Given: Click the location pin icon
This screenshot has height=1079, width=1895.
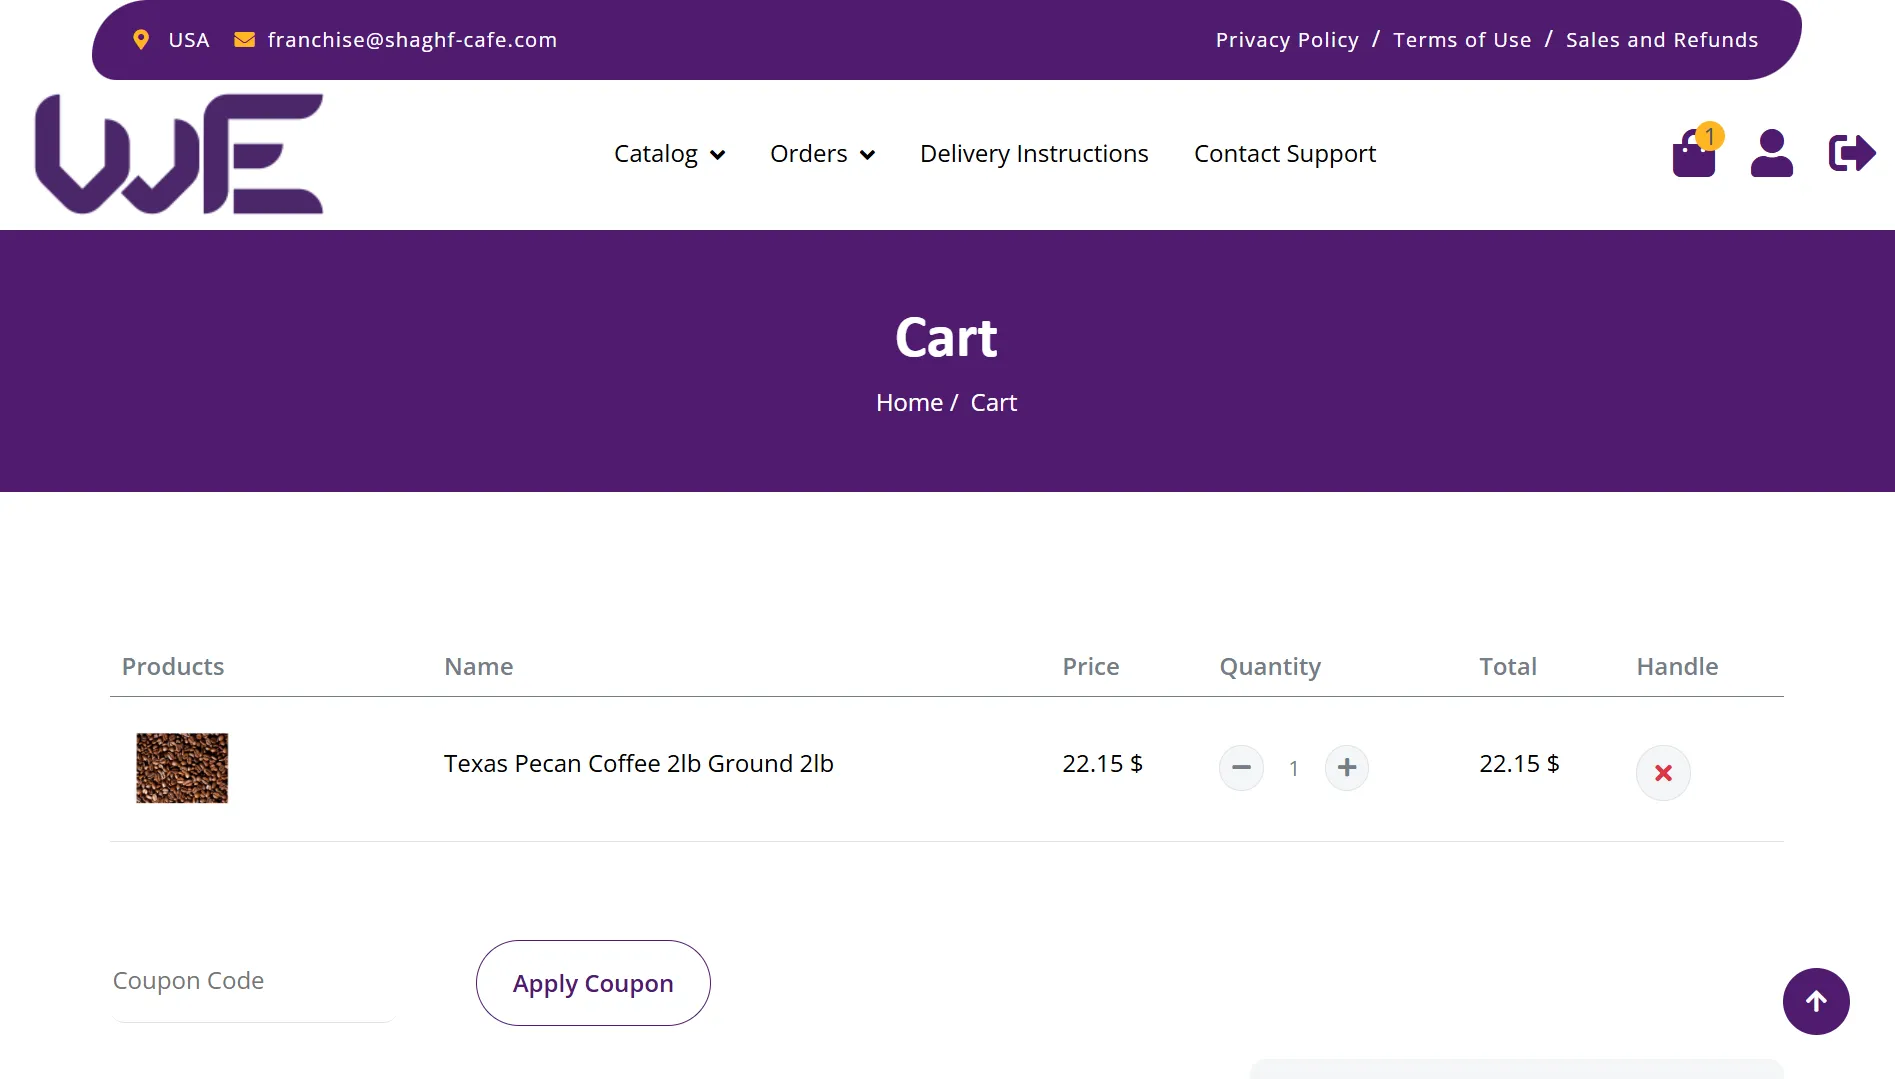Looking at the screenshot, I should coord(141,40).
